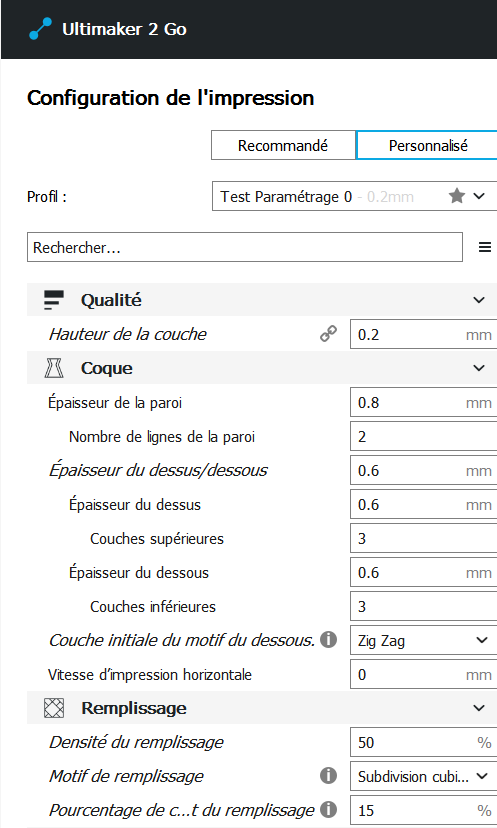The height and width of the screenshot is (828, 497).
Task: Click the star icon in the profile box
Action: click(x=456, y=196)
